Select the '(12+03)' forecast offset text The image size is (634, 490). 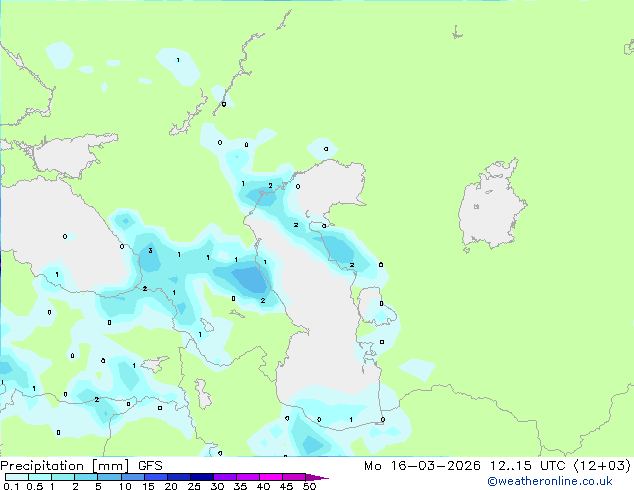[x=602, y=466]
